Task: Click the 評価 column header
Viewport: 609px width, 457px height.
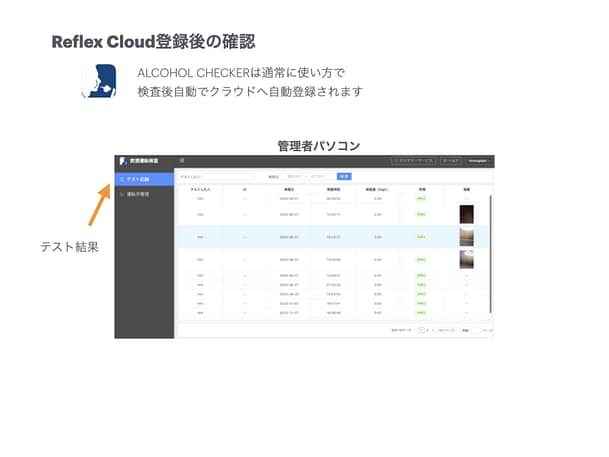Action: point(422,189)
